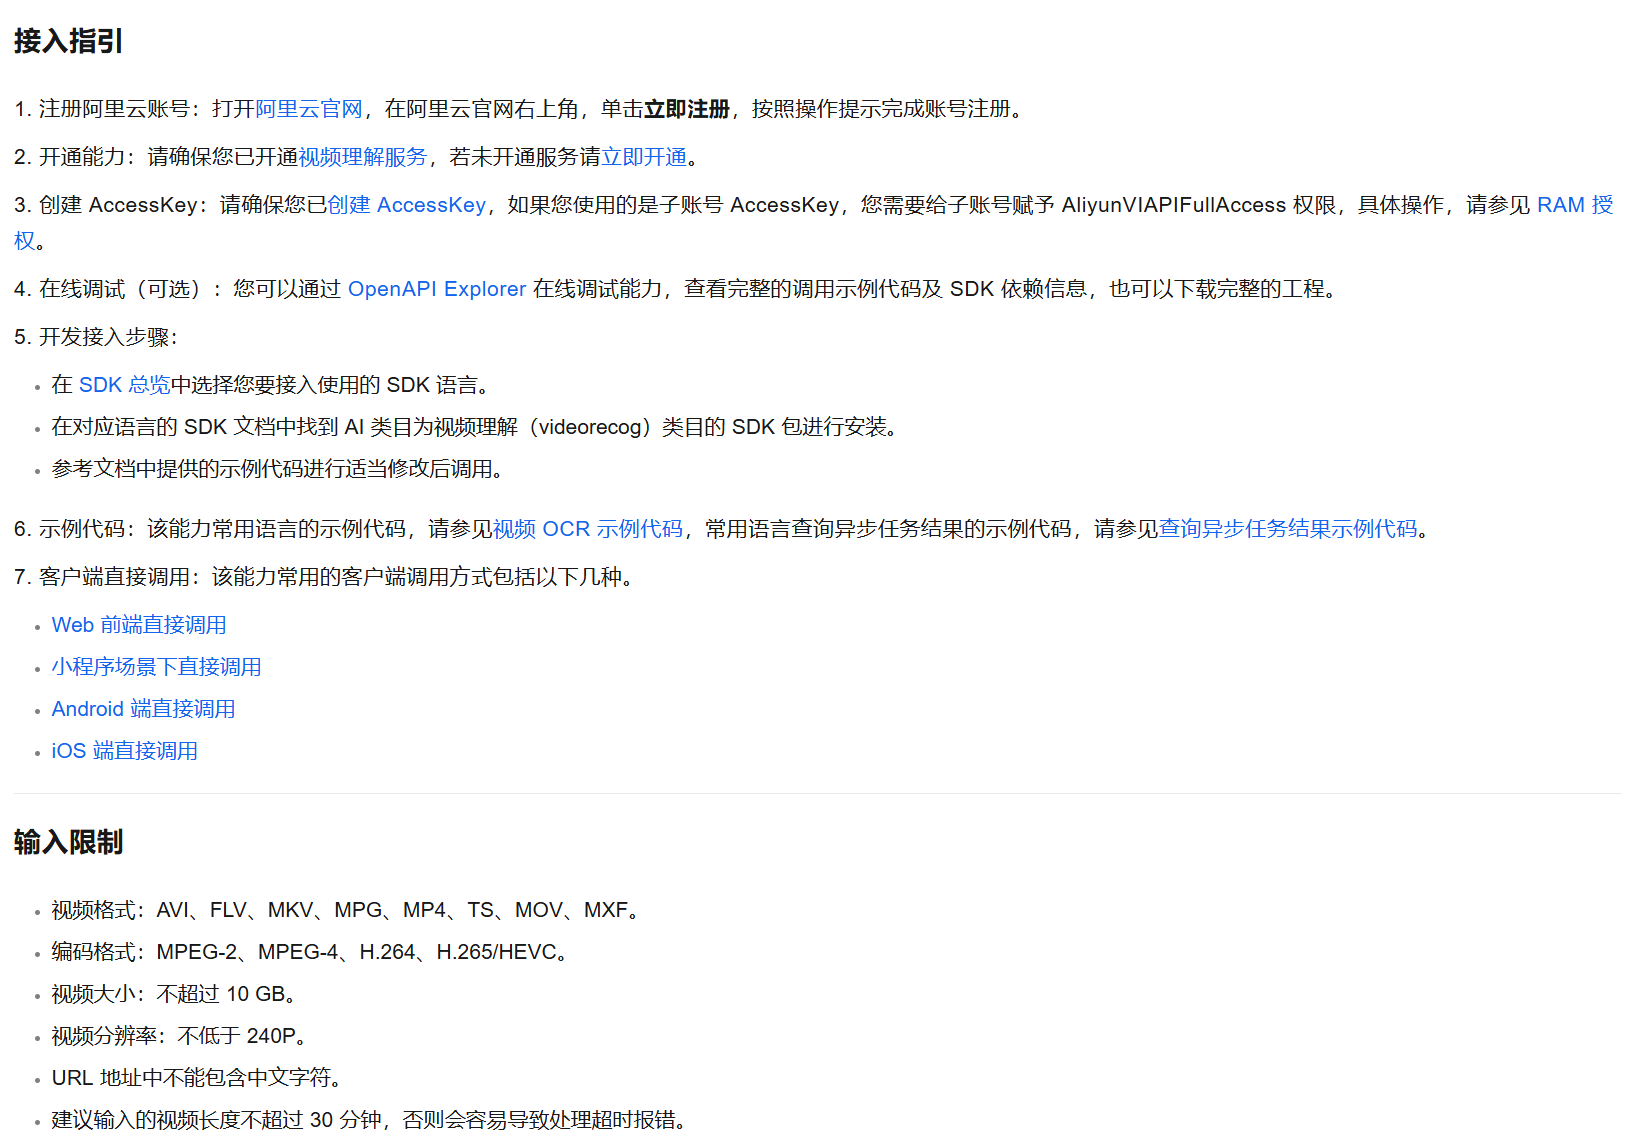Click the 5. 开发接入步骤 line
The height and width of the screenshot is (1146, 1649).
96,337
